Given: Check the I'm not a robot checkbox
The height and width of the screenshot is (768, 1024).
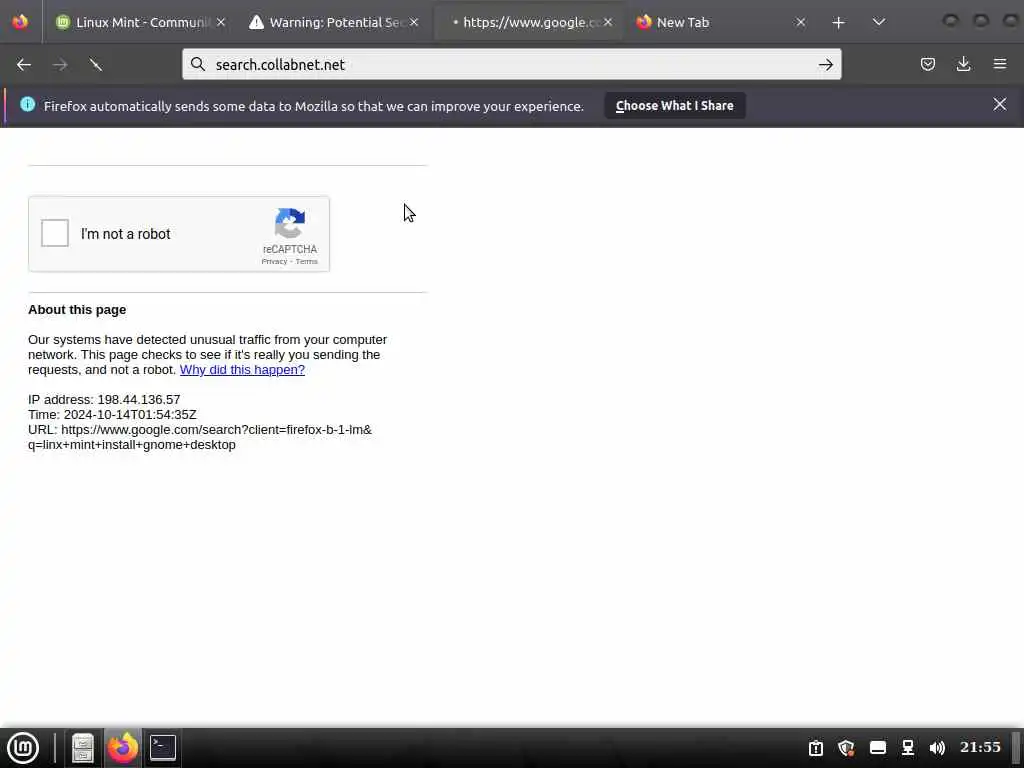Looking at the screenshot, I should pyautogui.click(x=55, y=233).
